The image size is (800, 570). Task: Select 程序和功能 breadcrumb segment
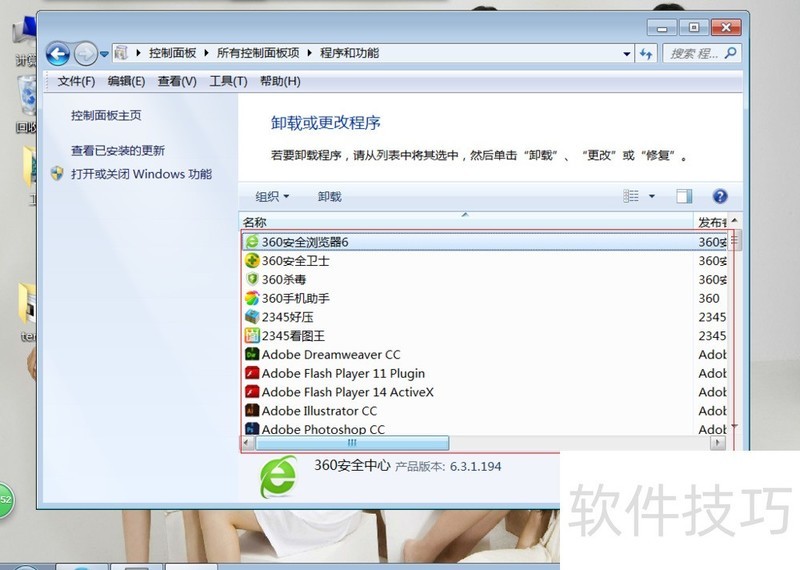coord(349,53)
